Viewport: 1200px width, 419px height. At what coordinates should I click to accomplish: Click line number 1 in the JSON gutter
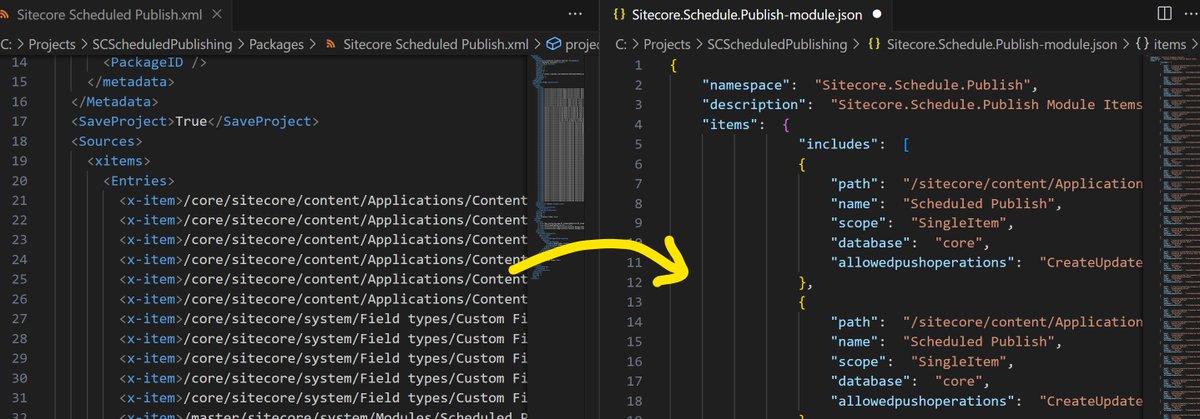tap(636, 64)
